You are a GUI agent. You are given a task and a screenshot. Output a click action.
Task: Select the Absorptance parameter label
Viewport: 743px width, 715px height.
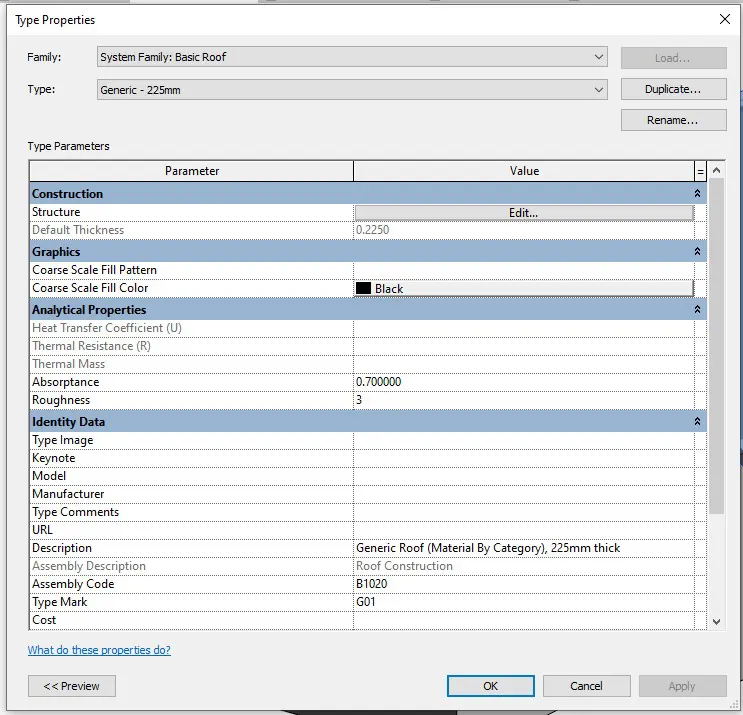(65, 382)
